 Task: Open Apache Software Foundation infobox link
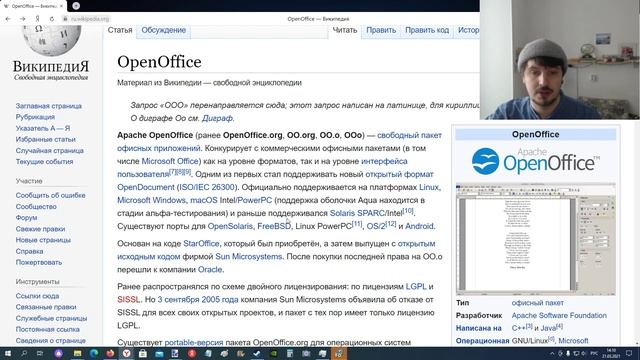click(x=559, y=316)
